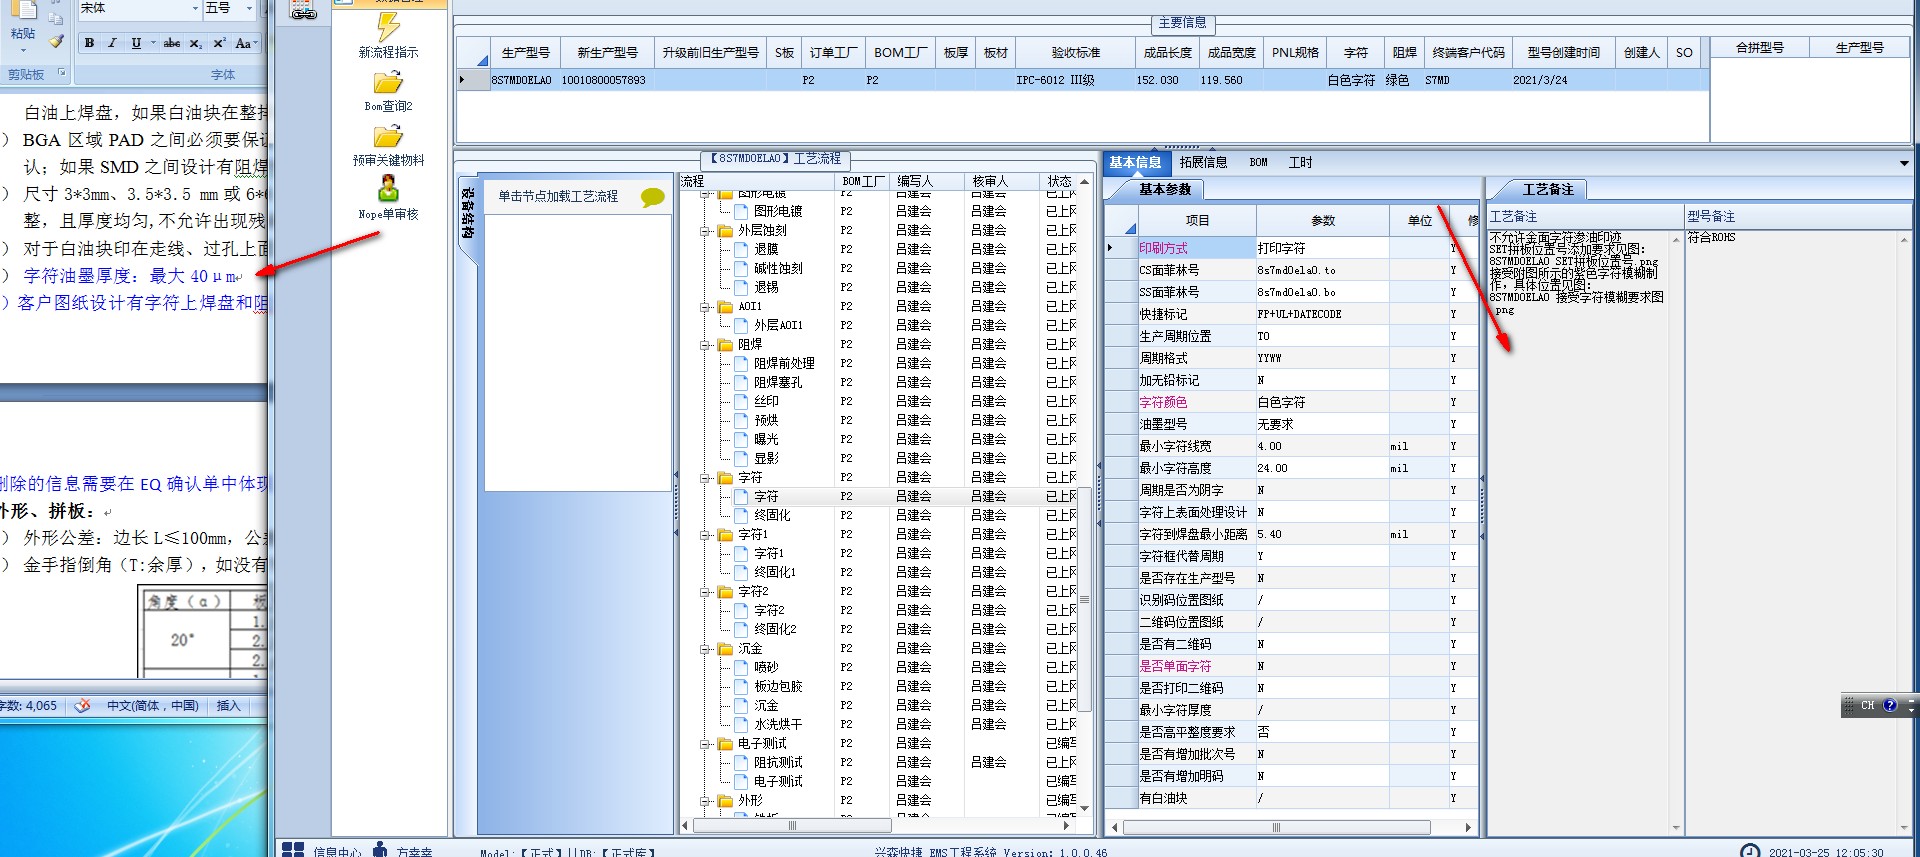Collapse the 沉金 tree node
1920x857 pixels.
click(x=706, y=649)
